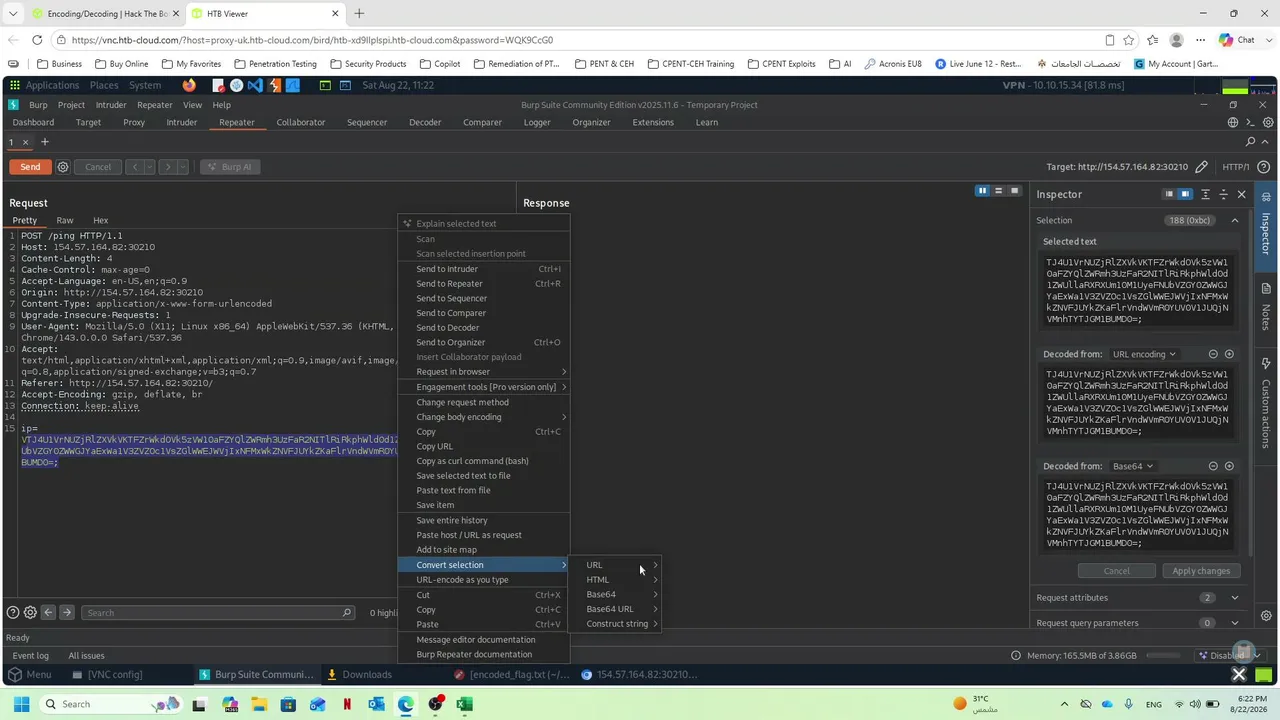Go to previous search match
This screenshot has height=720, width=1280.
pos(48,613)
